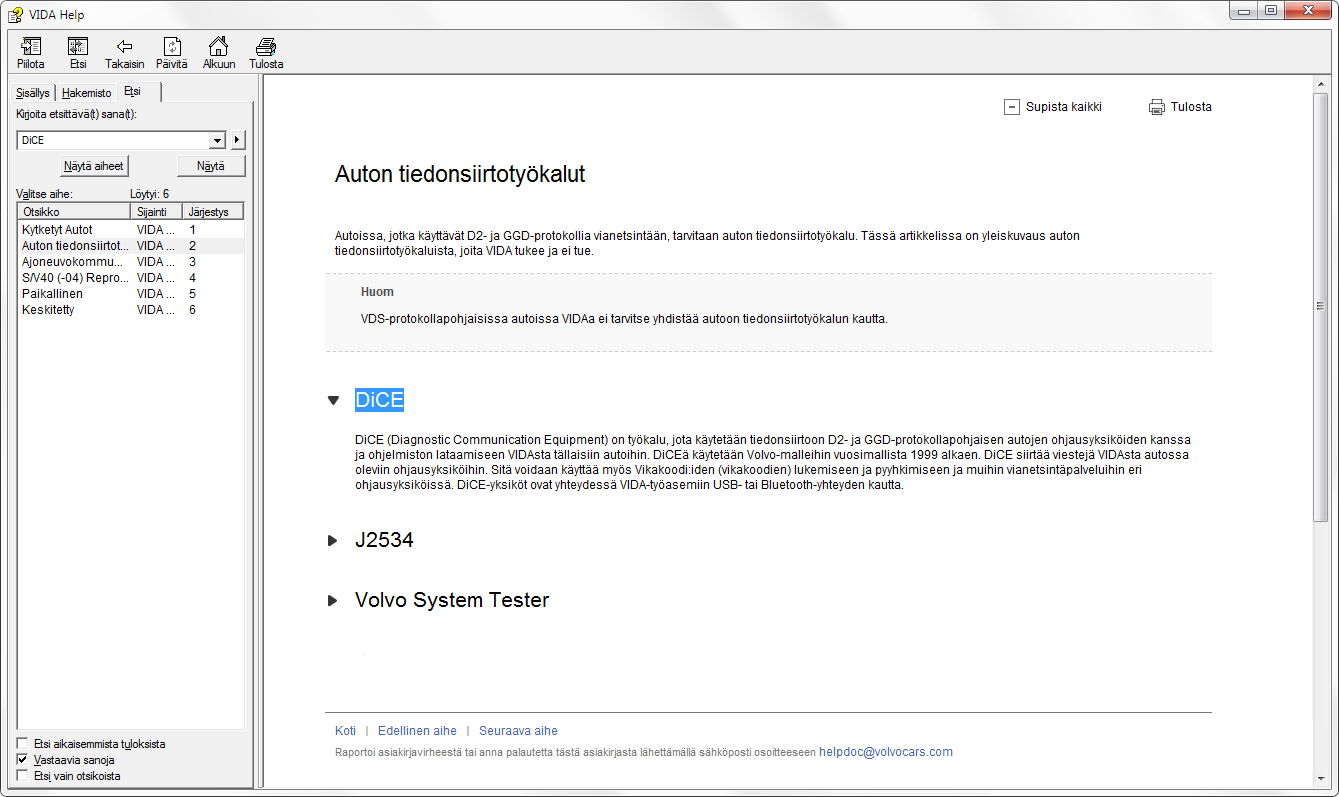Open the search term dropdown arrow

tap(217, 140)
